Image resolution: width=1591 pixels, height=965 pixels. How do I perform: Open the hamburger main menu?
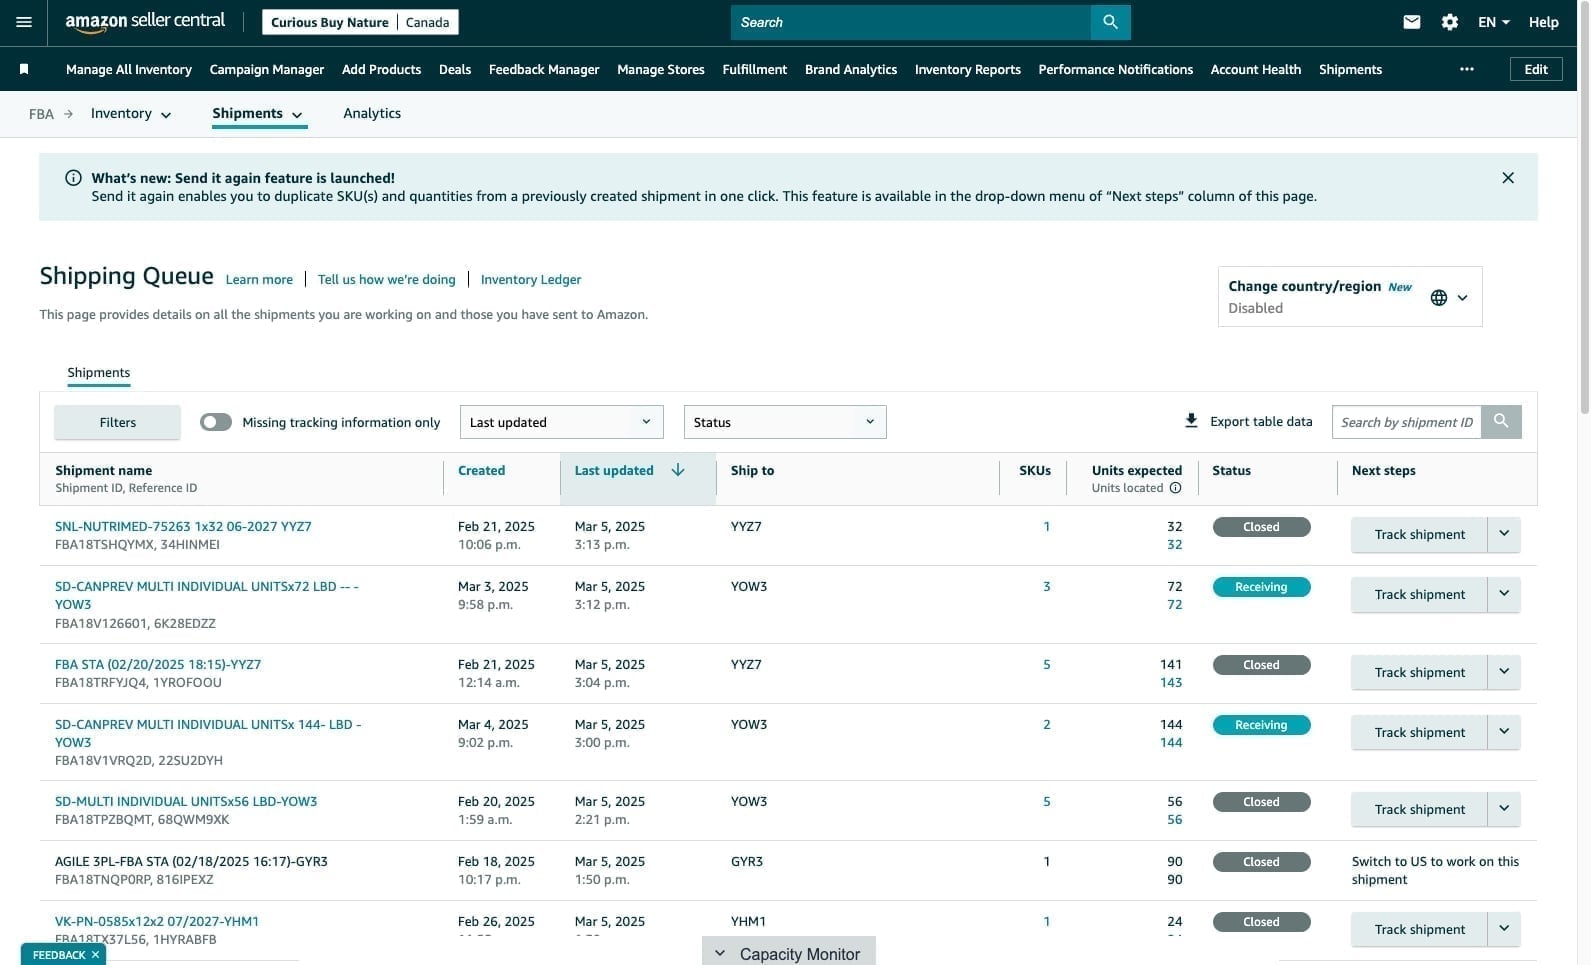point(24,22)
